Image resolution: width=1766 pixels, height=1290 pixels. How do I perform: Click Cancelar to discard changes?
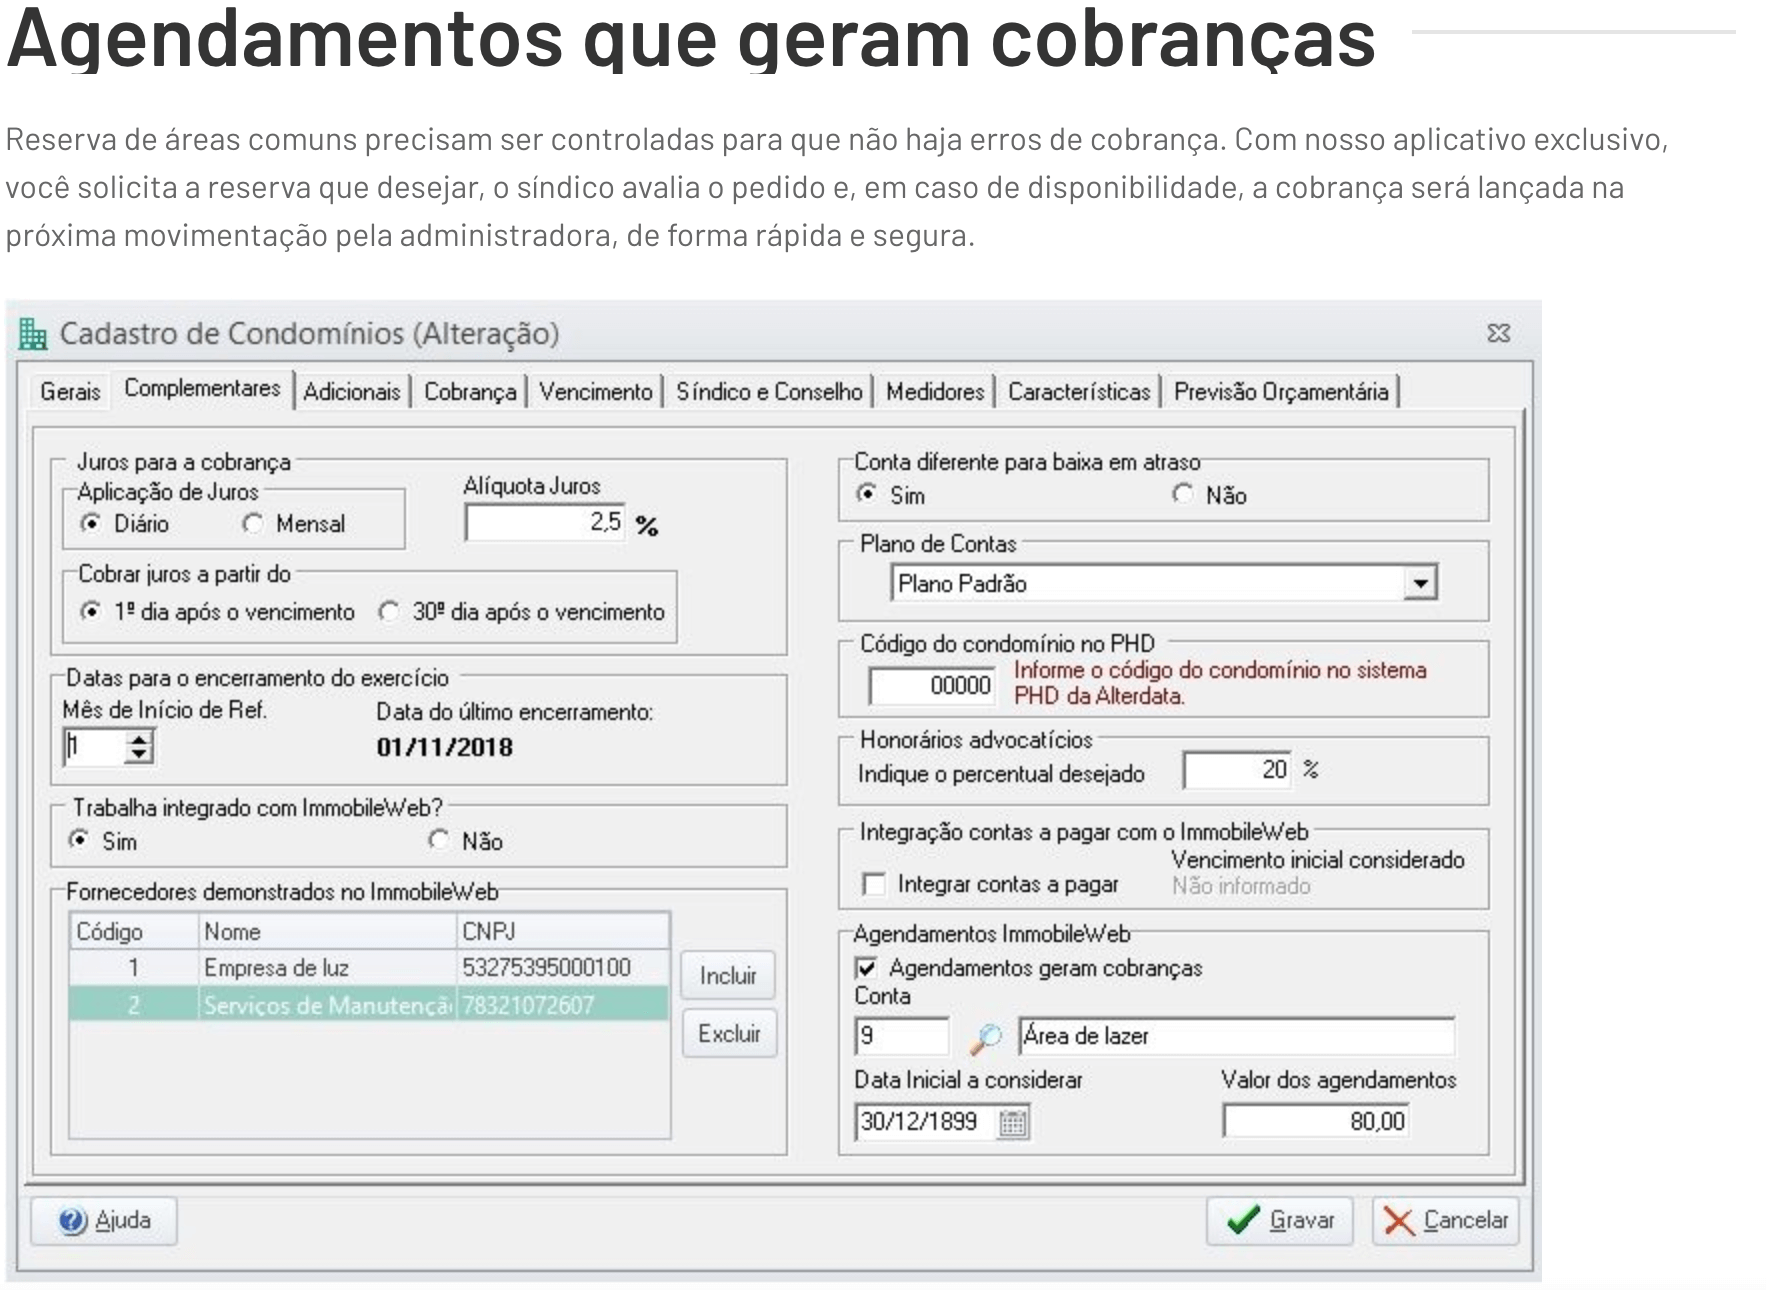tap(1445, 1221)
